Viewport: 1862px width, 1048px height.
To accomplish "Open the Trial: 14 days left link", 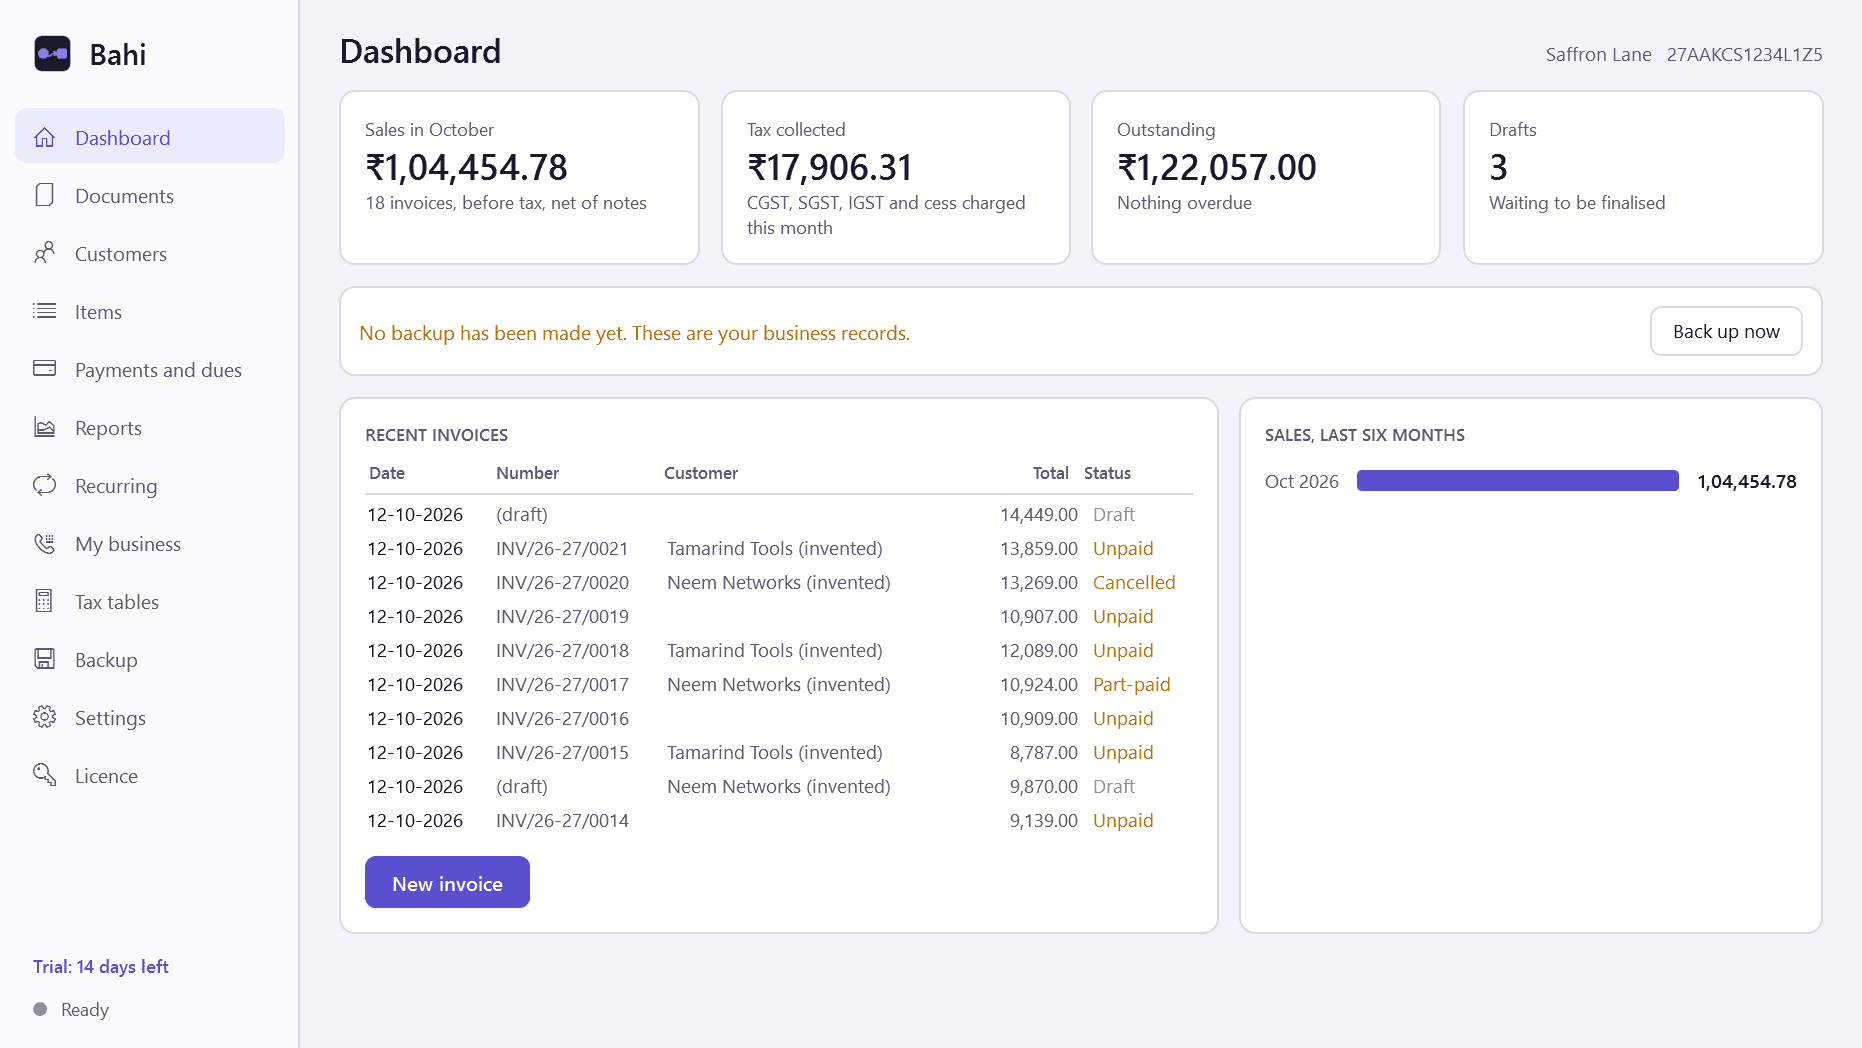I will [101, 966].
